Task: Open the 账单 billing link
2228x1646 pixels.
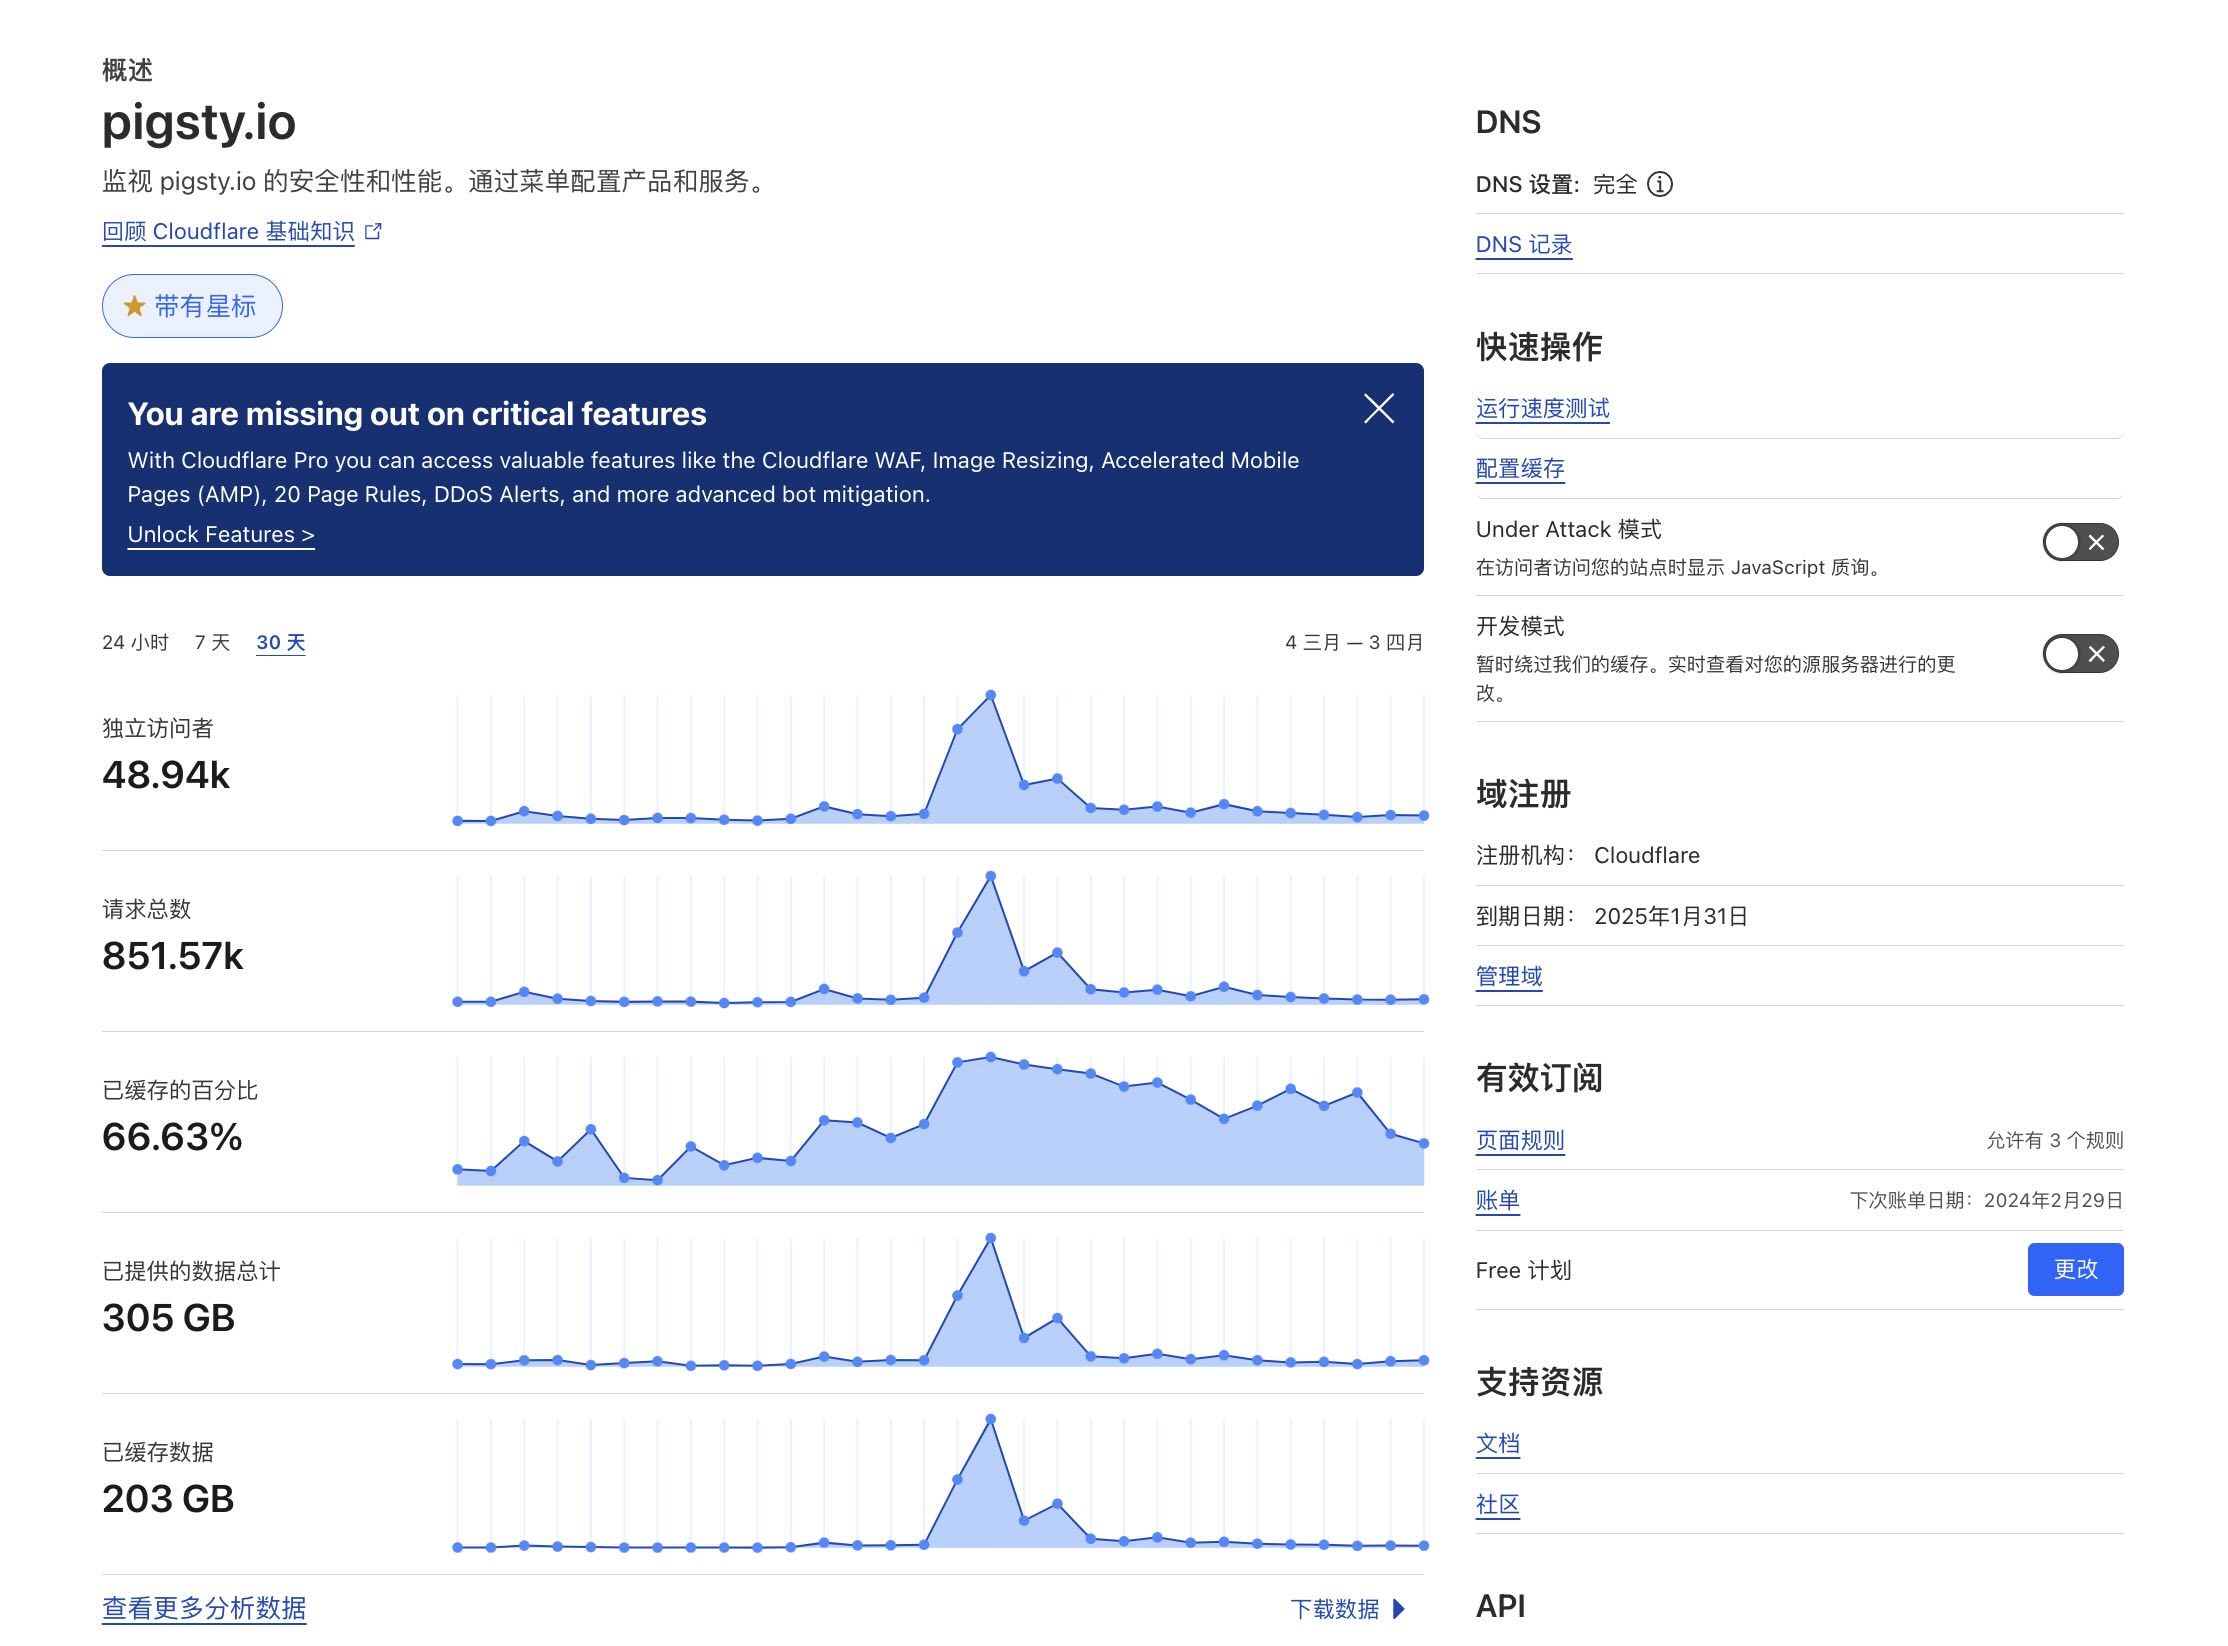Action: [x=1497, y=1200]
